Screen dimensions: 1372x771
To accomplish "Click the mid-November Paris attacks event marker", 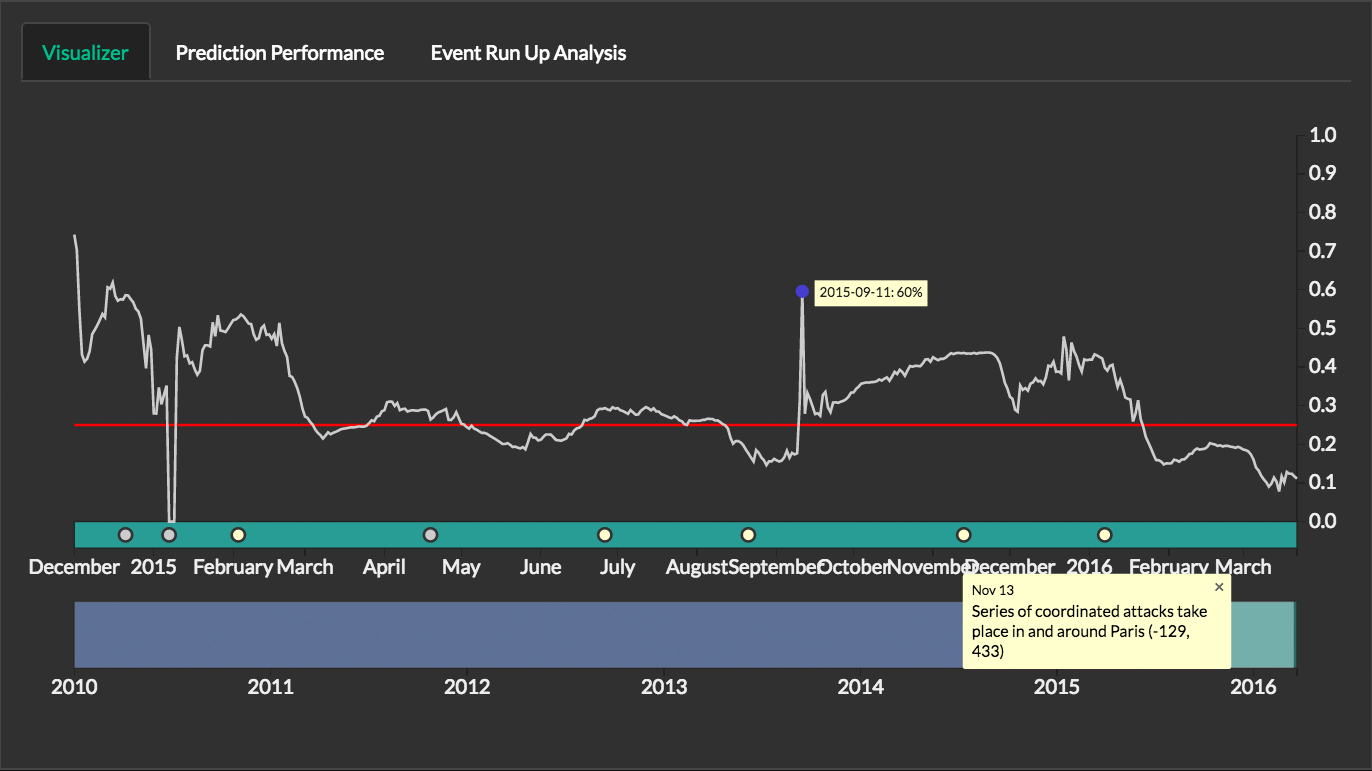I will click(964, 535).
